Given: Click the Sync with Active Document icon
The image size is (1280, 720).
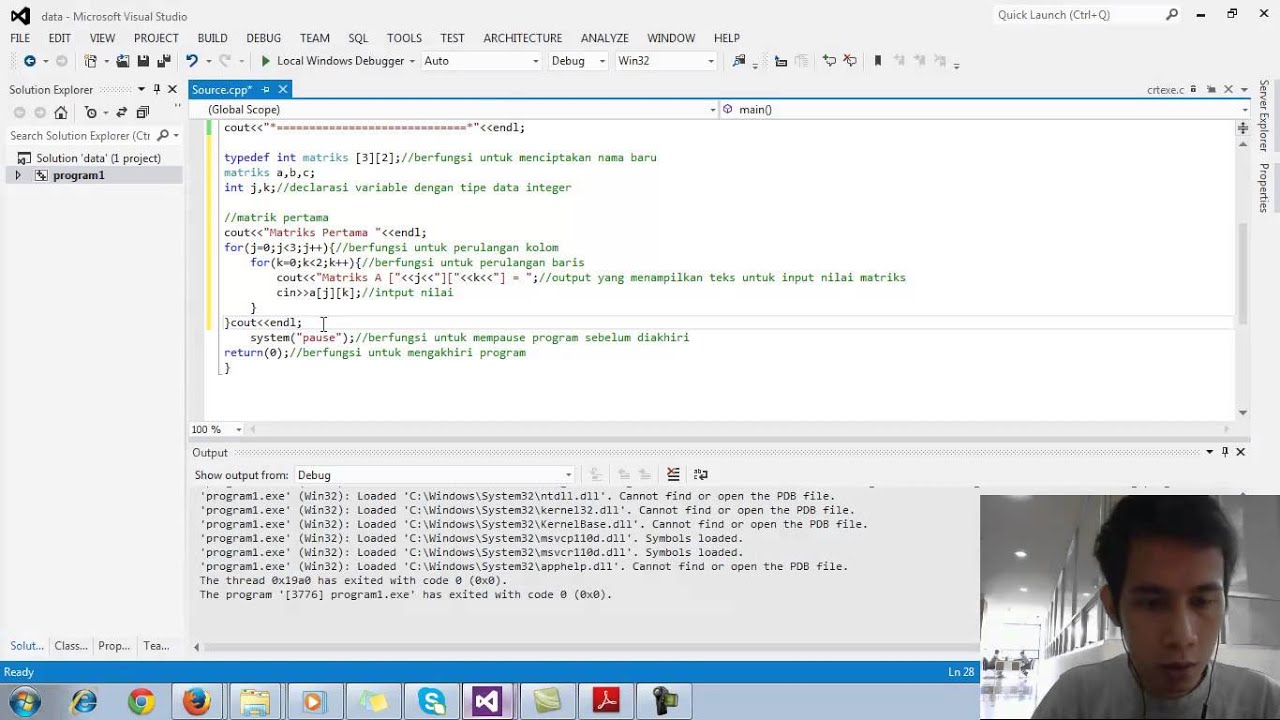Looking at the screenshot, I should 122,112.
